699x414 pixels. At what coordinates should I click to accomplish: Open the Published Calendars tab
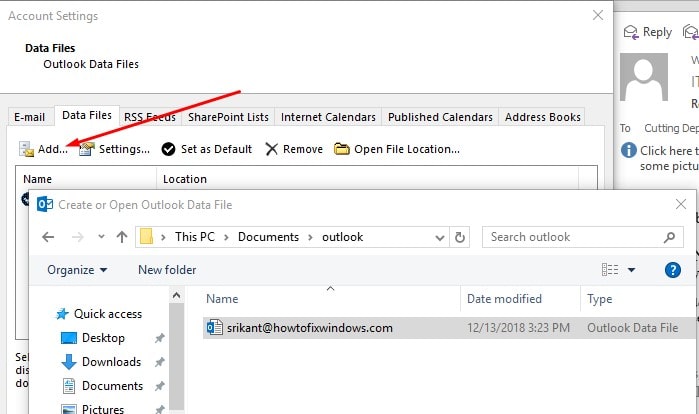click(x=440, y=117)
